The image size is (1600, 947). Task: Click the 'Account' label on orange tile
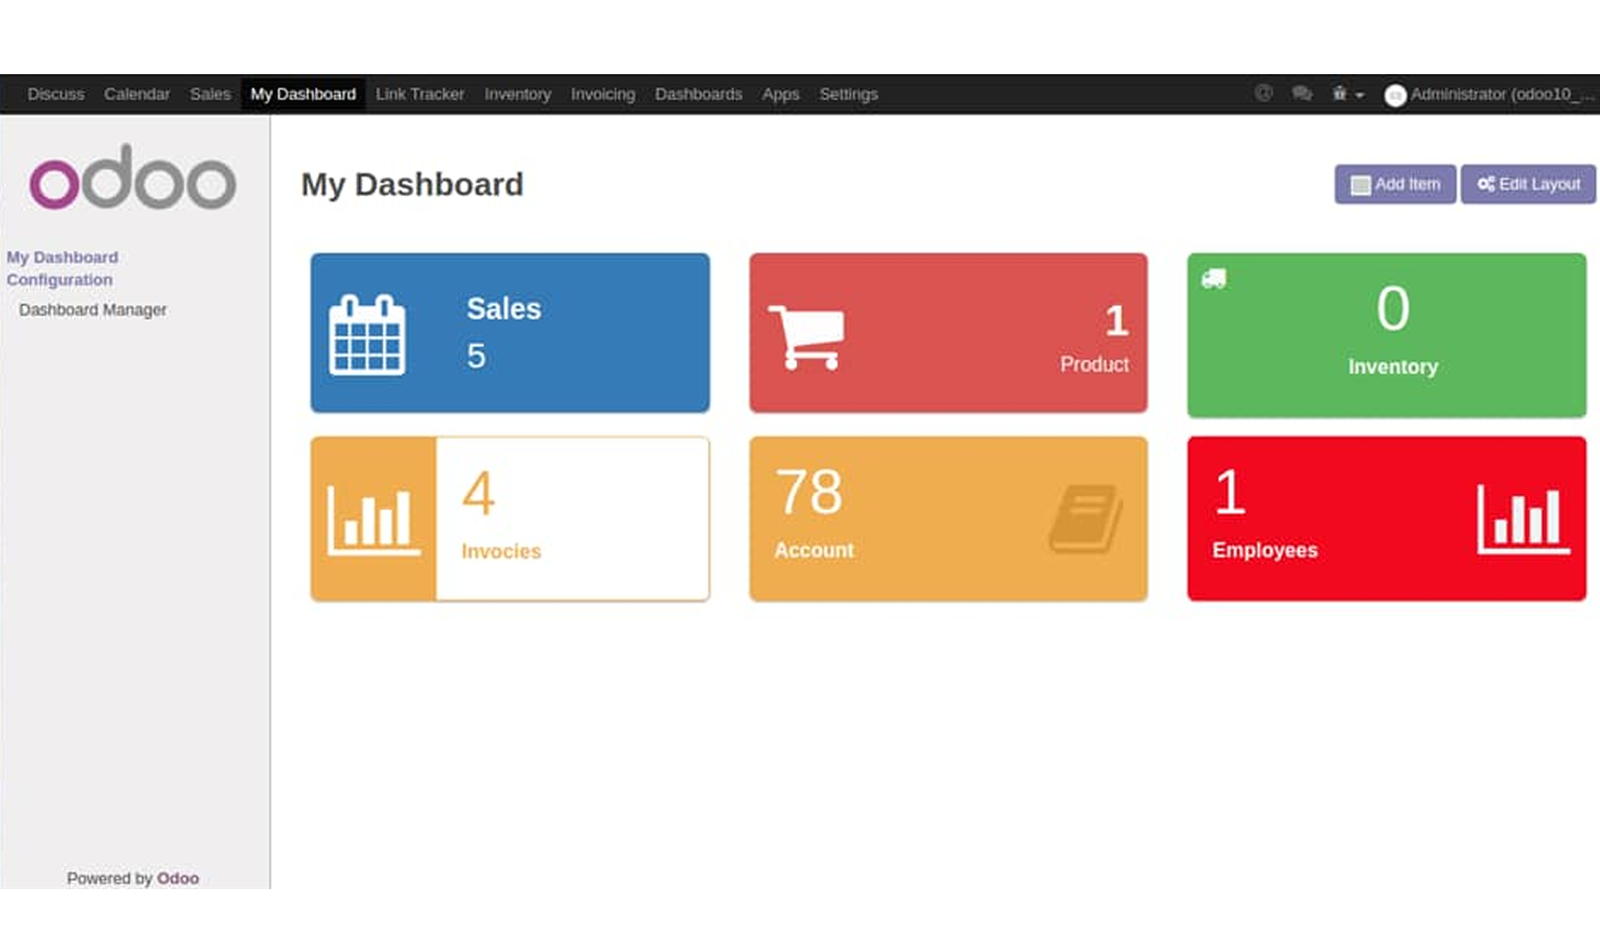click(814, 550)
